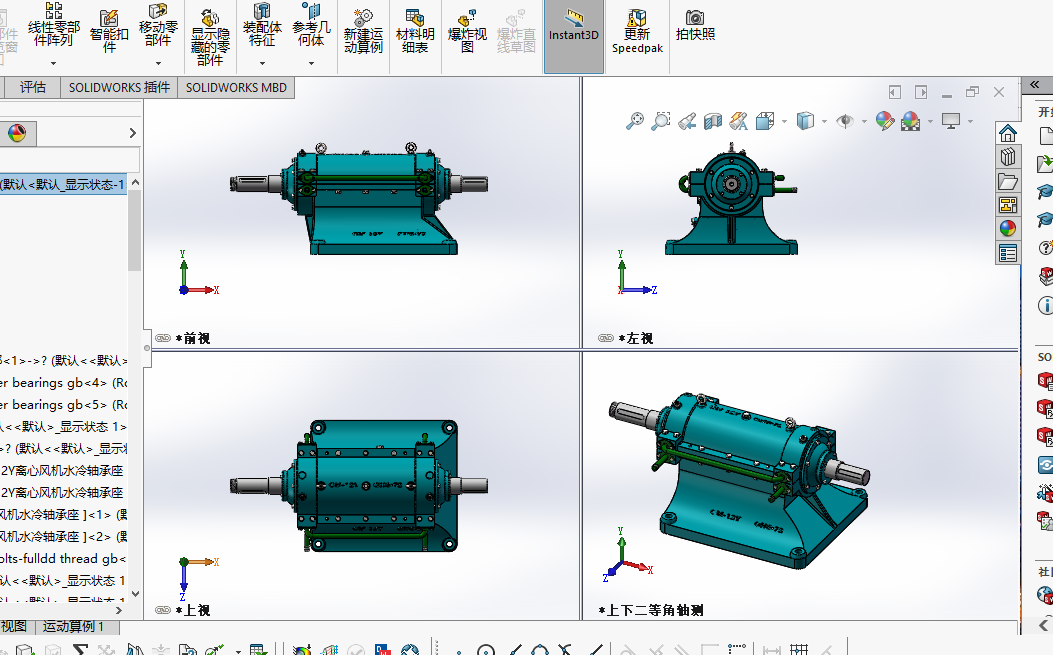Click the feature tree scroll-down arrow
The height and width of the screenshot is (655, 1053).
(135, 594)
